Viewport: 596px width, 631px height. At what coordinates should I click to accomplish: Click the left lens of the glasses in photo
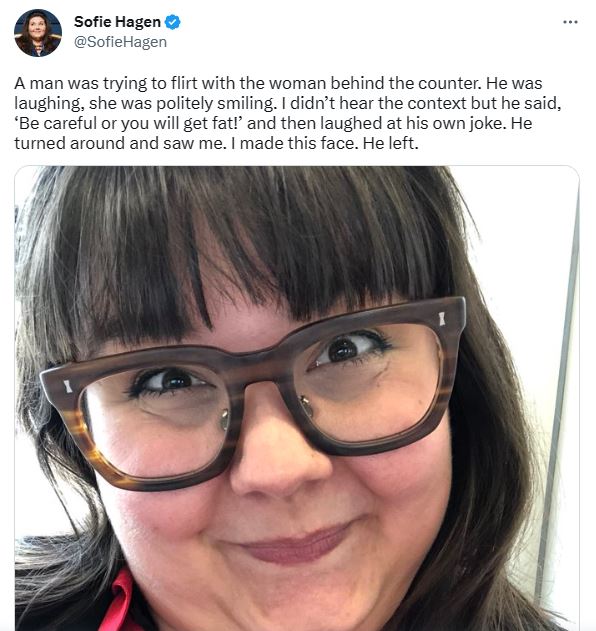(155, 421)
